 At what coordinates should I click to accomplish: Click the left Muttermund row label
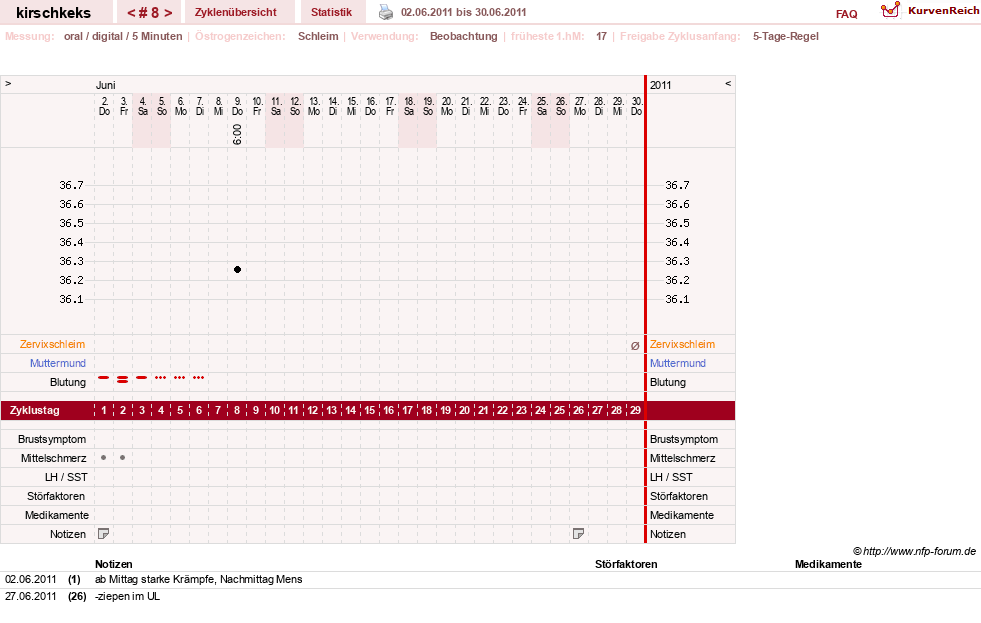(x=58, y=363)
